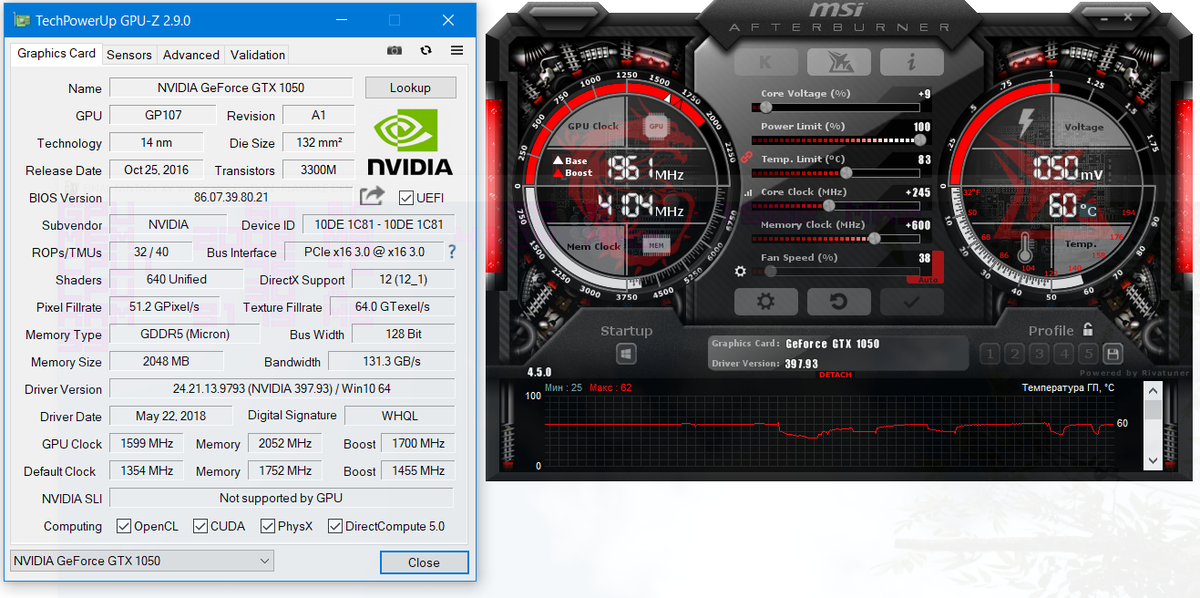Click the Close button in GPU-Z
Viewport: 1200px width, 598px height.
(424, 562)
